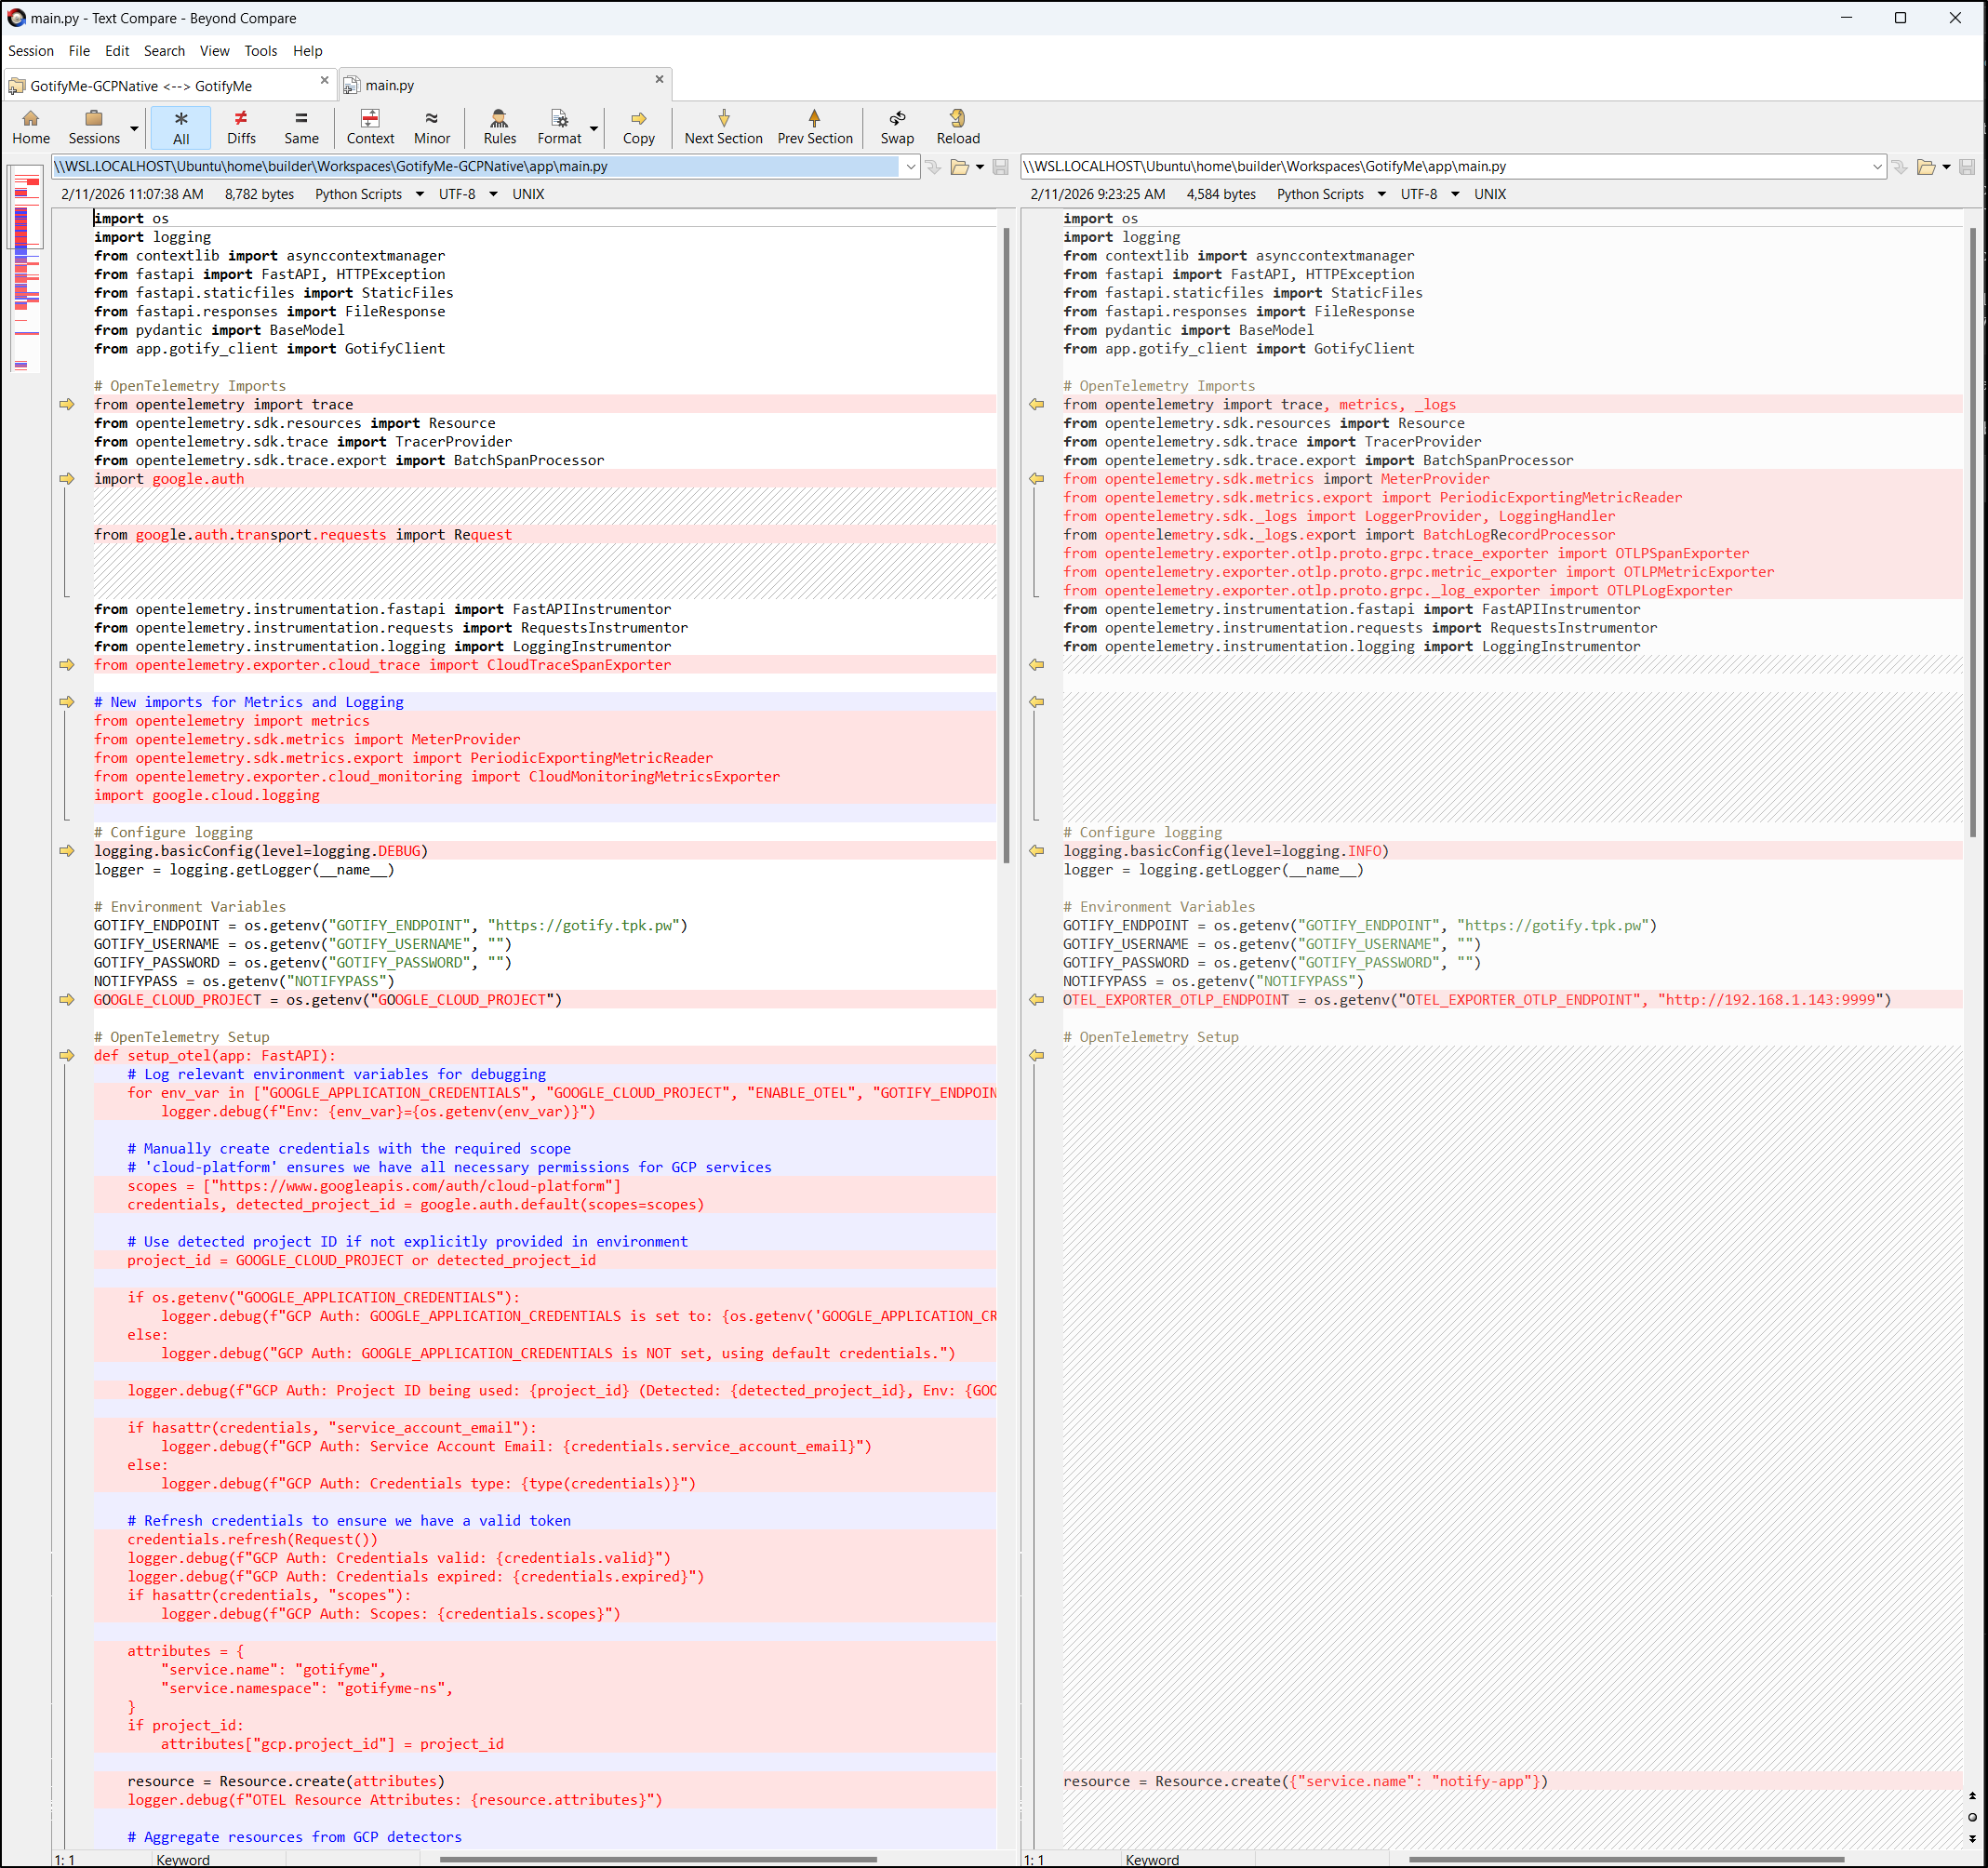Image resolution: width=1988 pixels, height=1868 pixels.
Task: Click the difference overview thumbnail map
Action: pos(26,270)
